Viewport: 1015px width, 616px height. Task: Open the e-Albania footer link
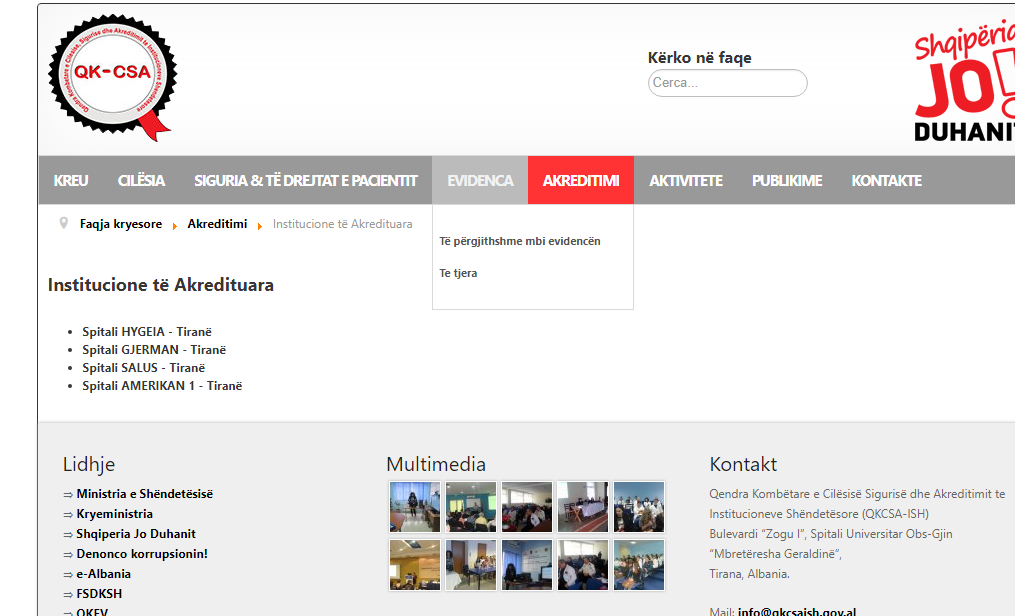tap(104, 574)
